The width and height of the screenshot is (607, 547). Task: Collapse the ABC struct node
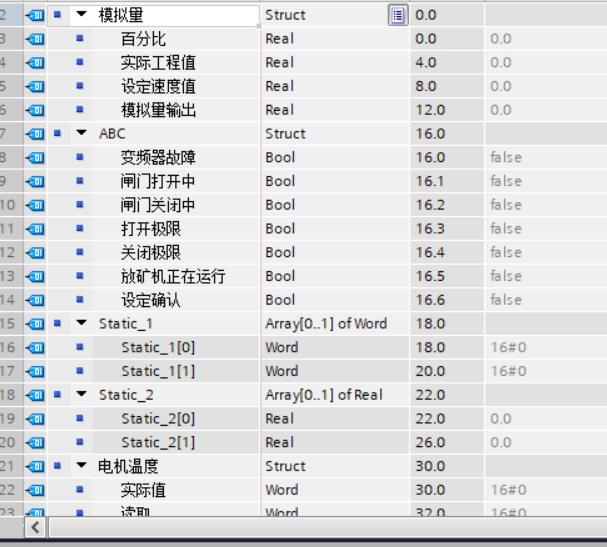81,134
